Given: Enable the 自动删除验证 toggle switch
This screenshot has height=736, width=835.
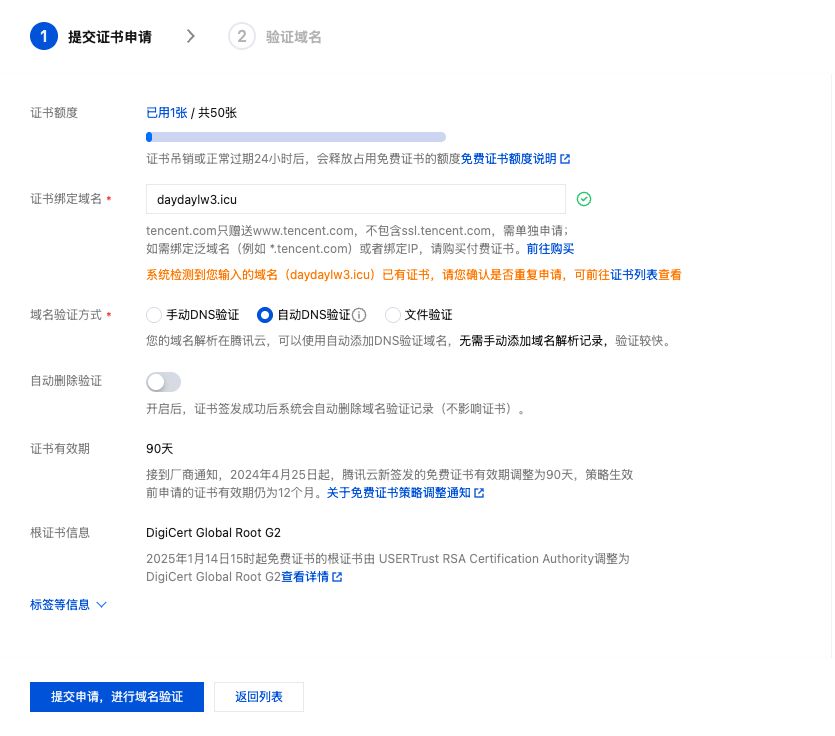Looking at the screenshot, I should 163,382.
